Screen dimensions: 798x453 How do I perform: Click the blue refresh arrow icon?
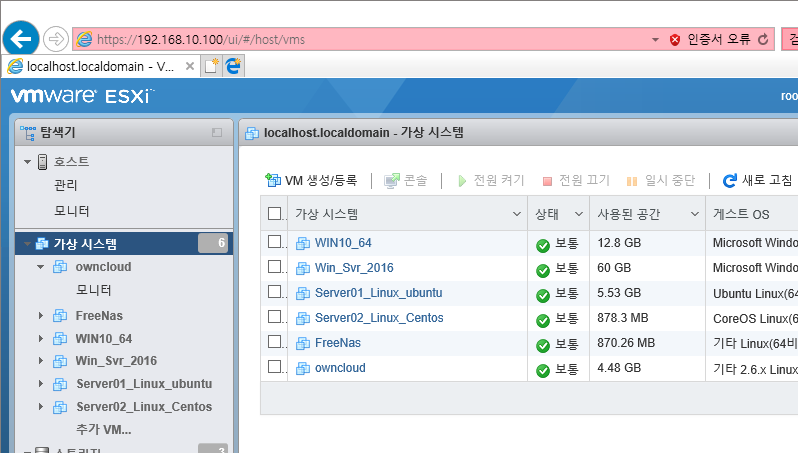click(x=730, y=181)
